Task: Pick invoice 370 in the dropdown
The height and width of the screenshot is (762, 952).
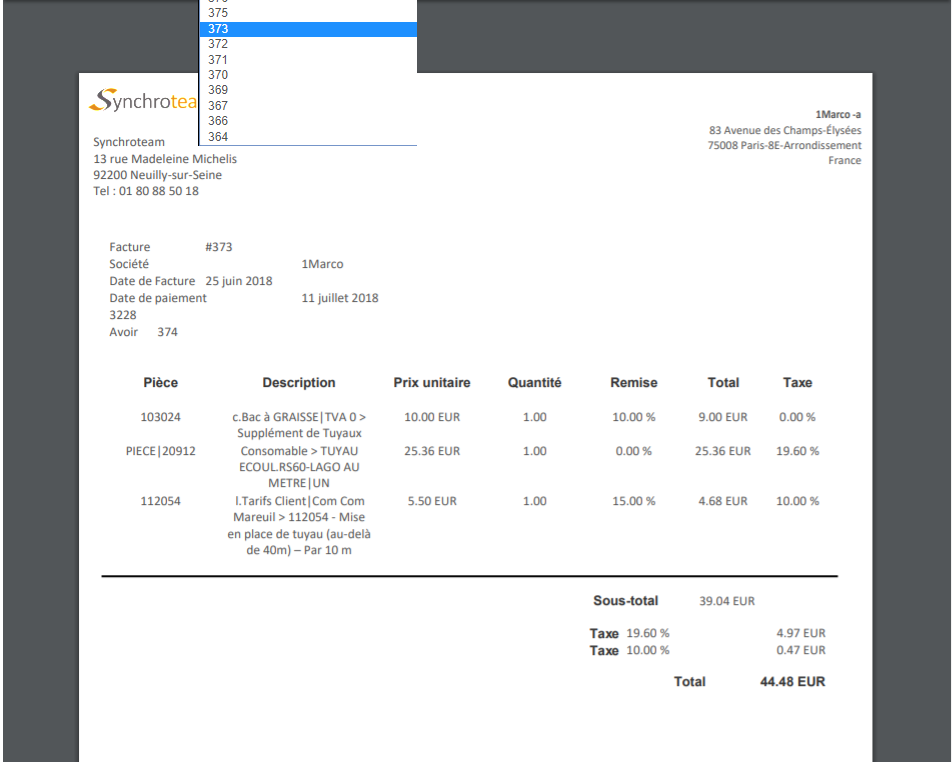Action: [308, 75]
